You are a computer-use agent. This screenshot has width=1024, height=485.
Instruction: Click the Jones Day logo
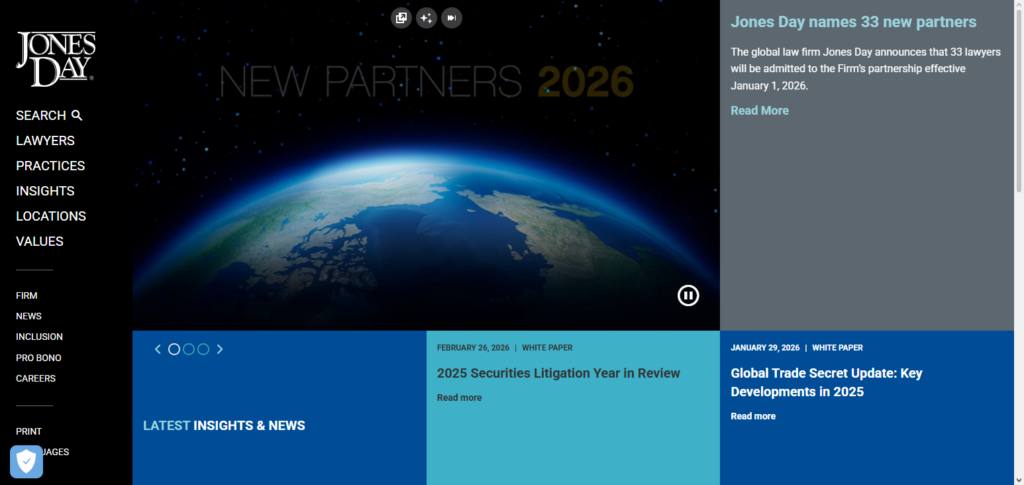tap(56, 59)
